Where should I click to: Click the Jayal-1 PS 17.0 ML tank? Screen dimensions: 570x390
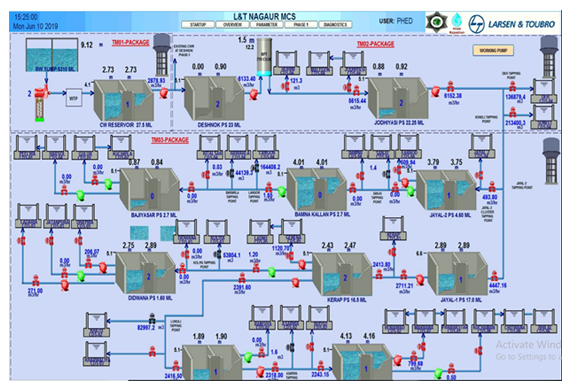[458, 273]
